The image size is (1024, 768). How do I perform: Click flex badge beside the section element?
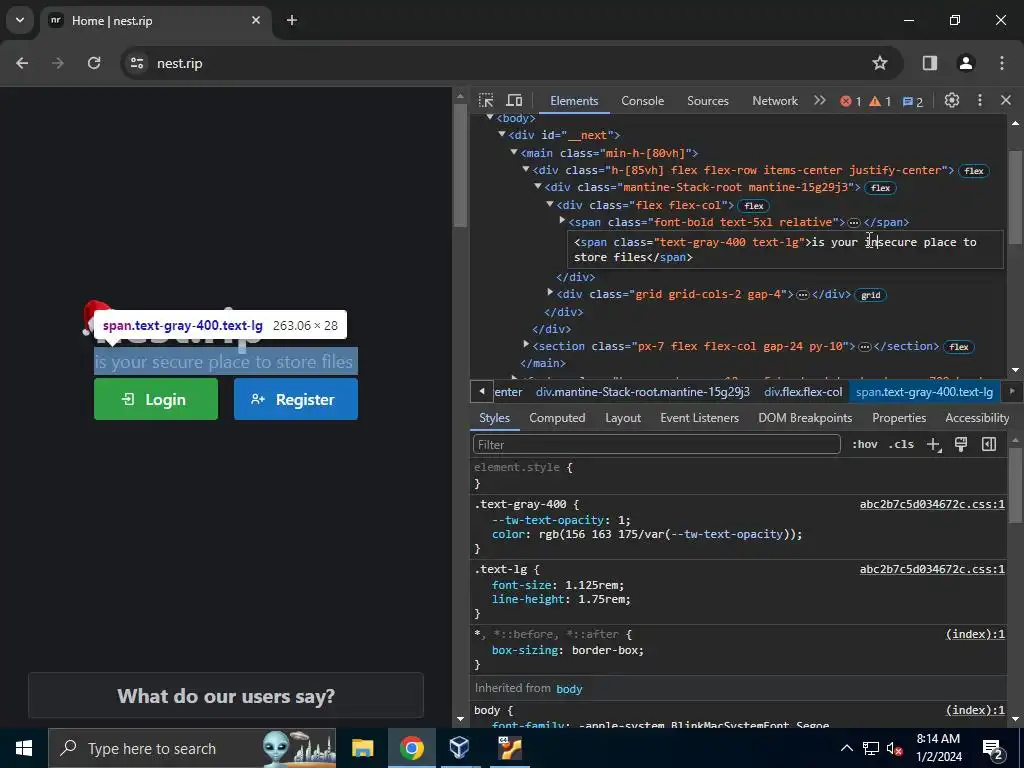pos(959,347)
